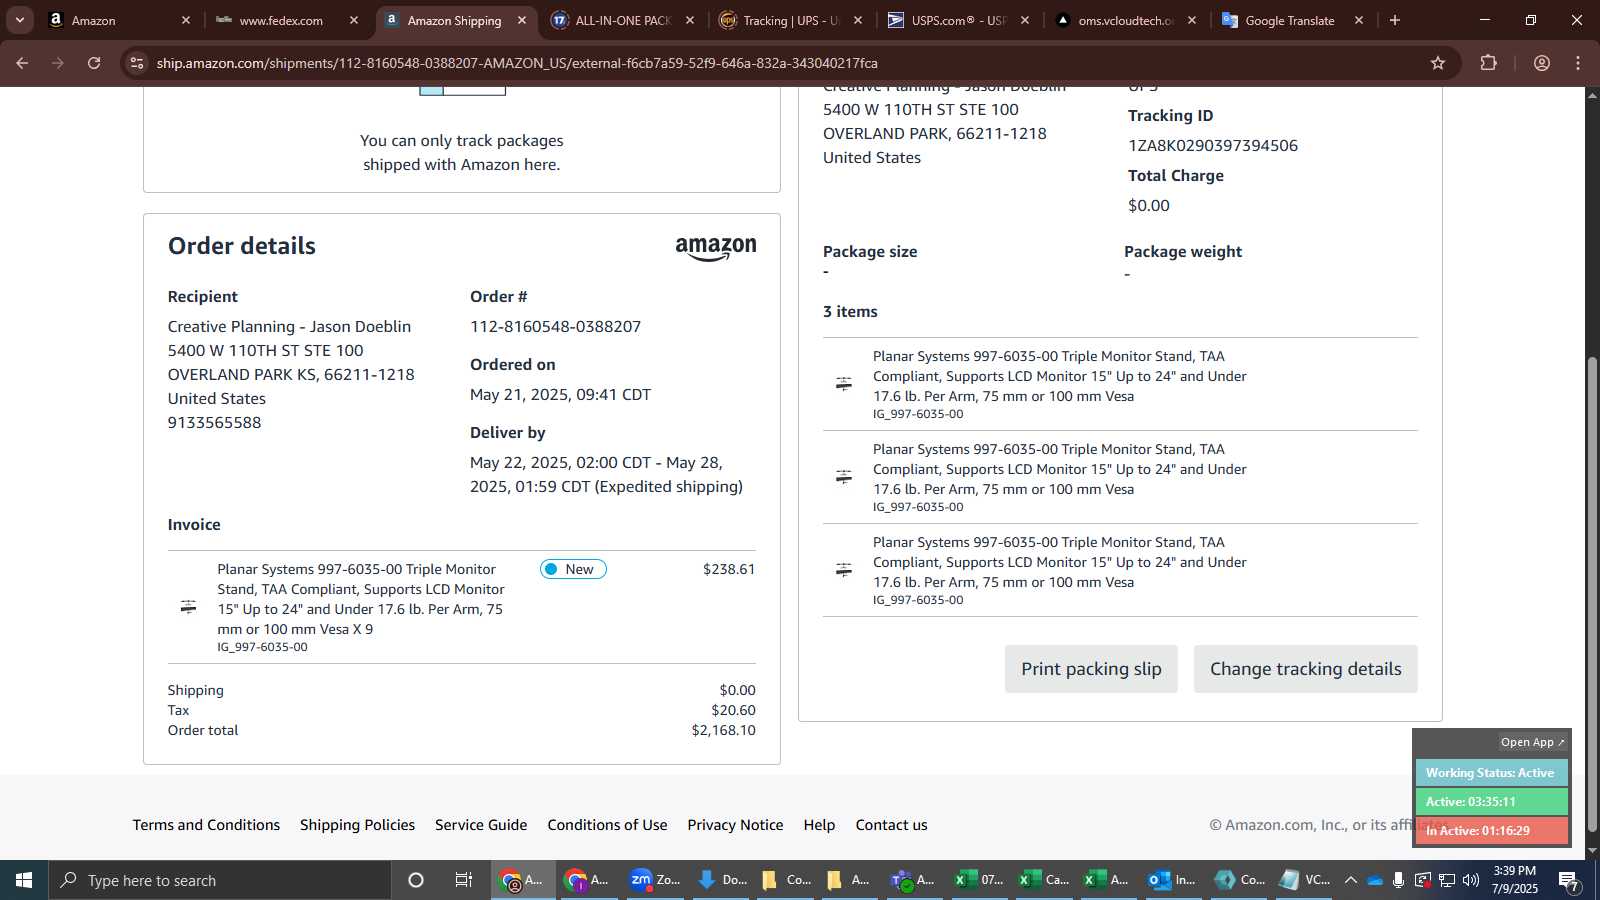Image resolution: width=1600 pixels, height=900 pixels.
Task: Switch to the ALL-IN-ONE PACK tab
Action: (624, 20)
